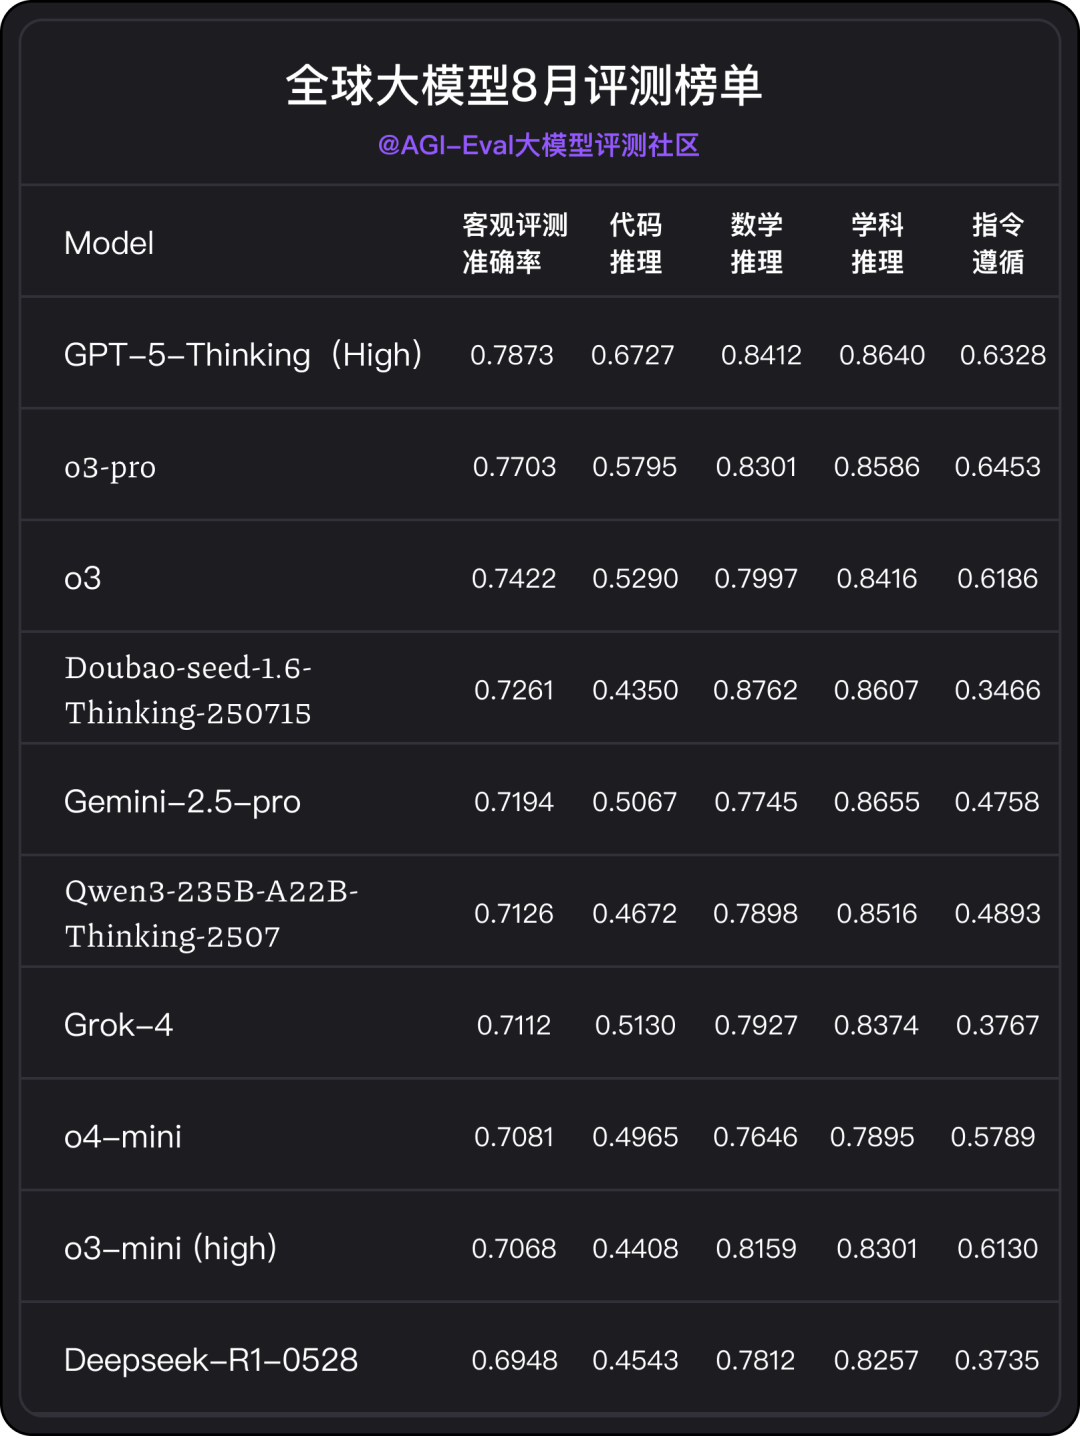
Task: Select the o3-pro model row name
Action: point(110,467)
